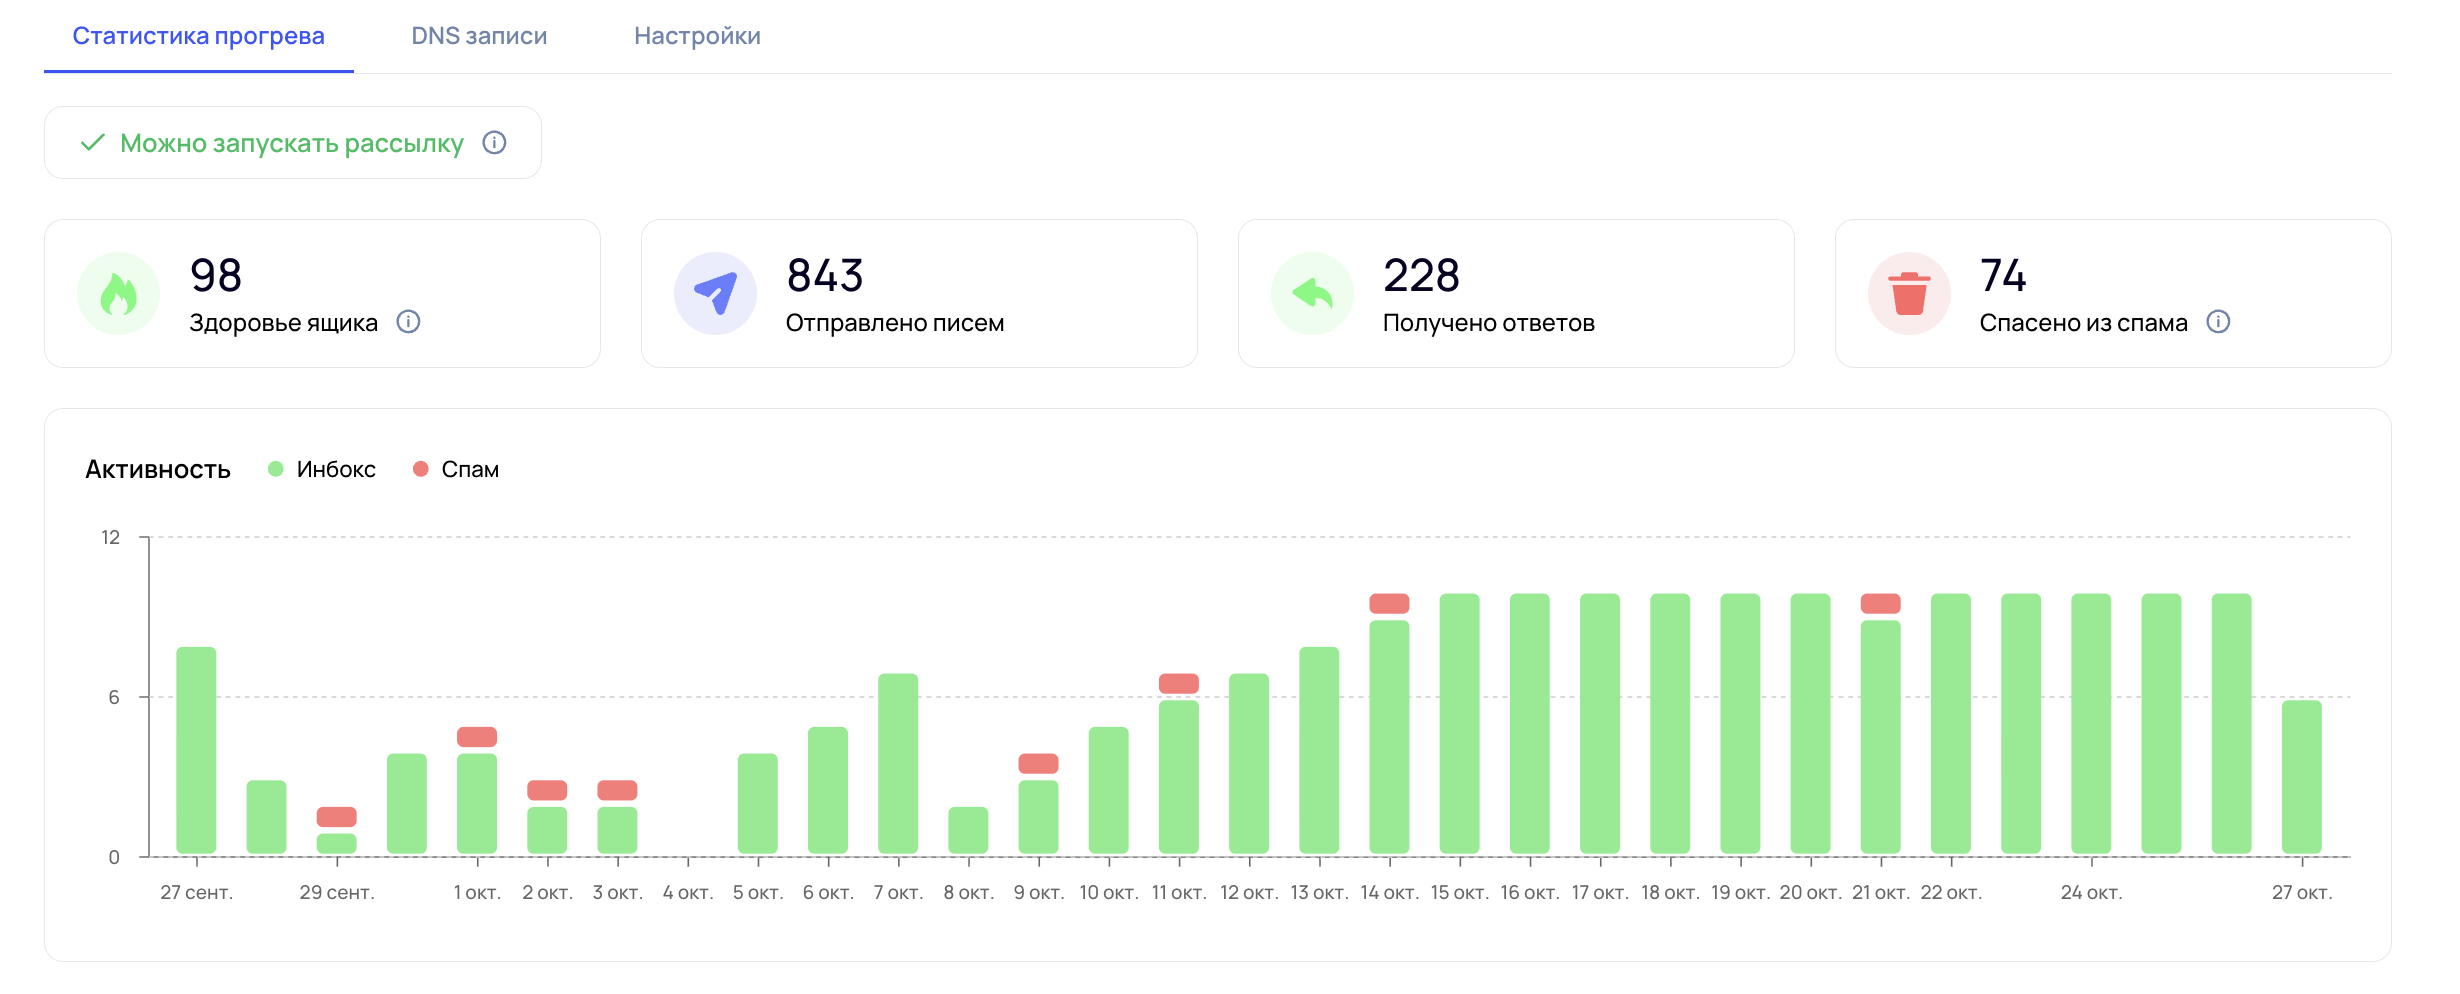Image resolution: width=2460 pixels, height=994 pixels.
Task: Click info icon next to Здоровье ящика
Action: point(408,322)
